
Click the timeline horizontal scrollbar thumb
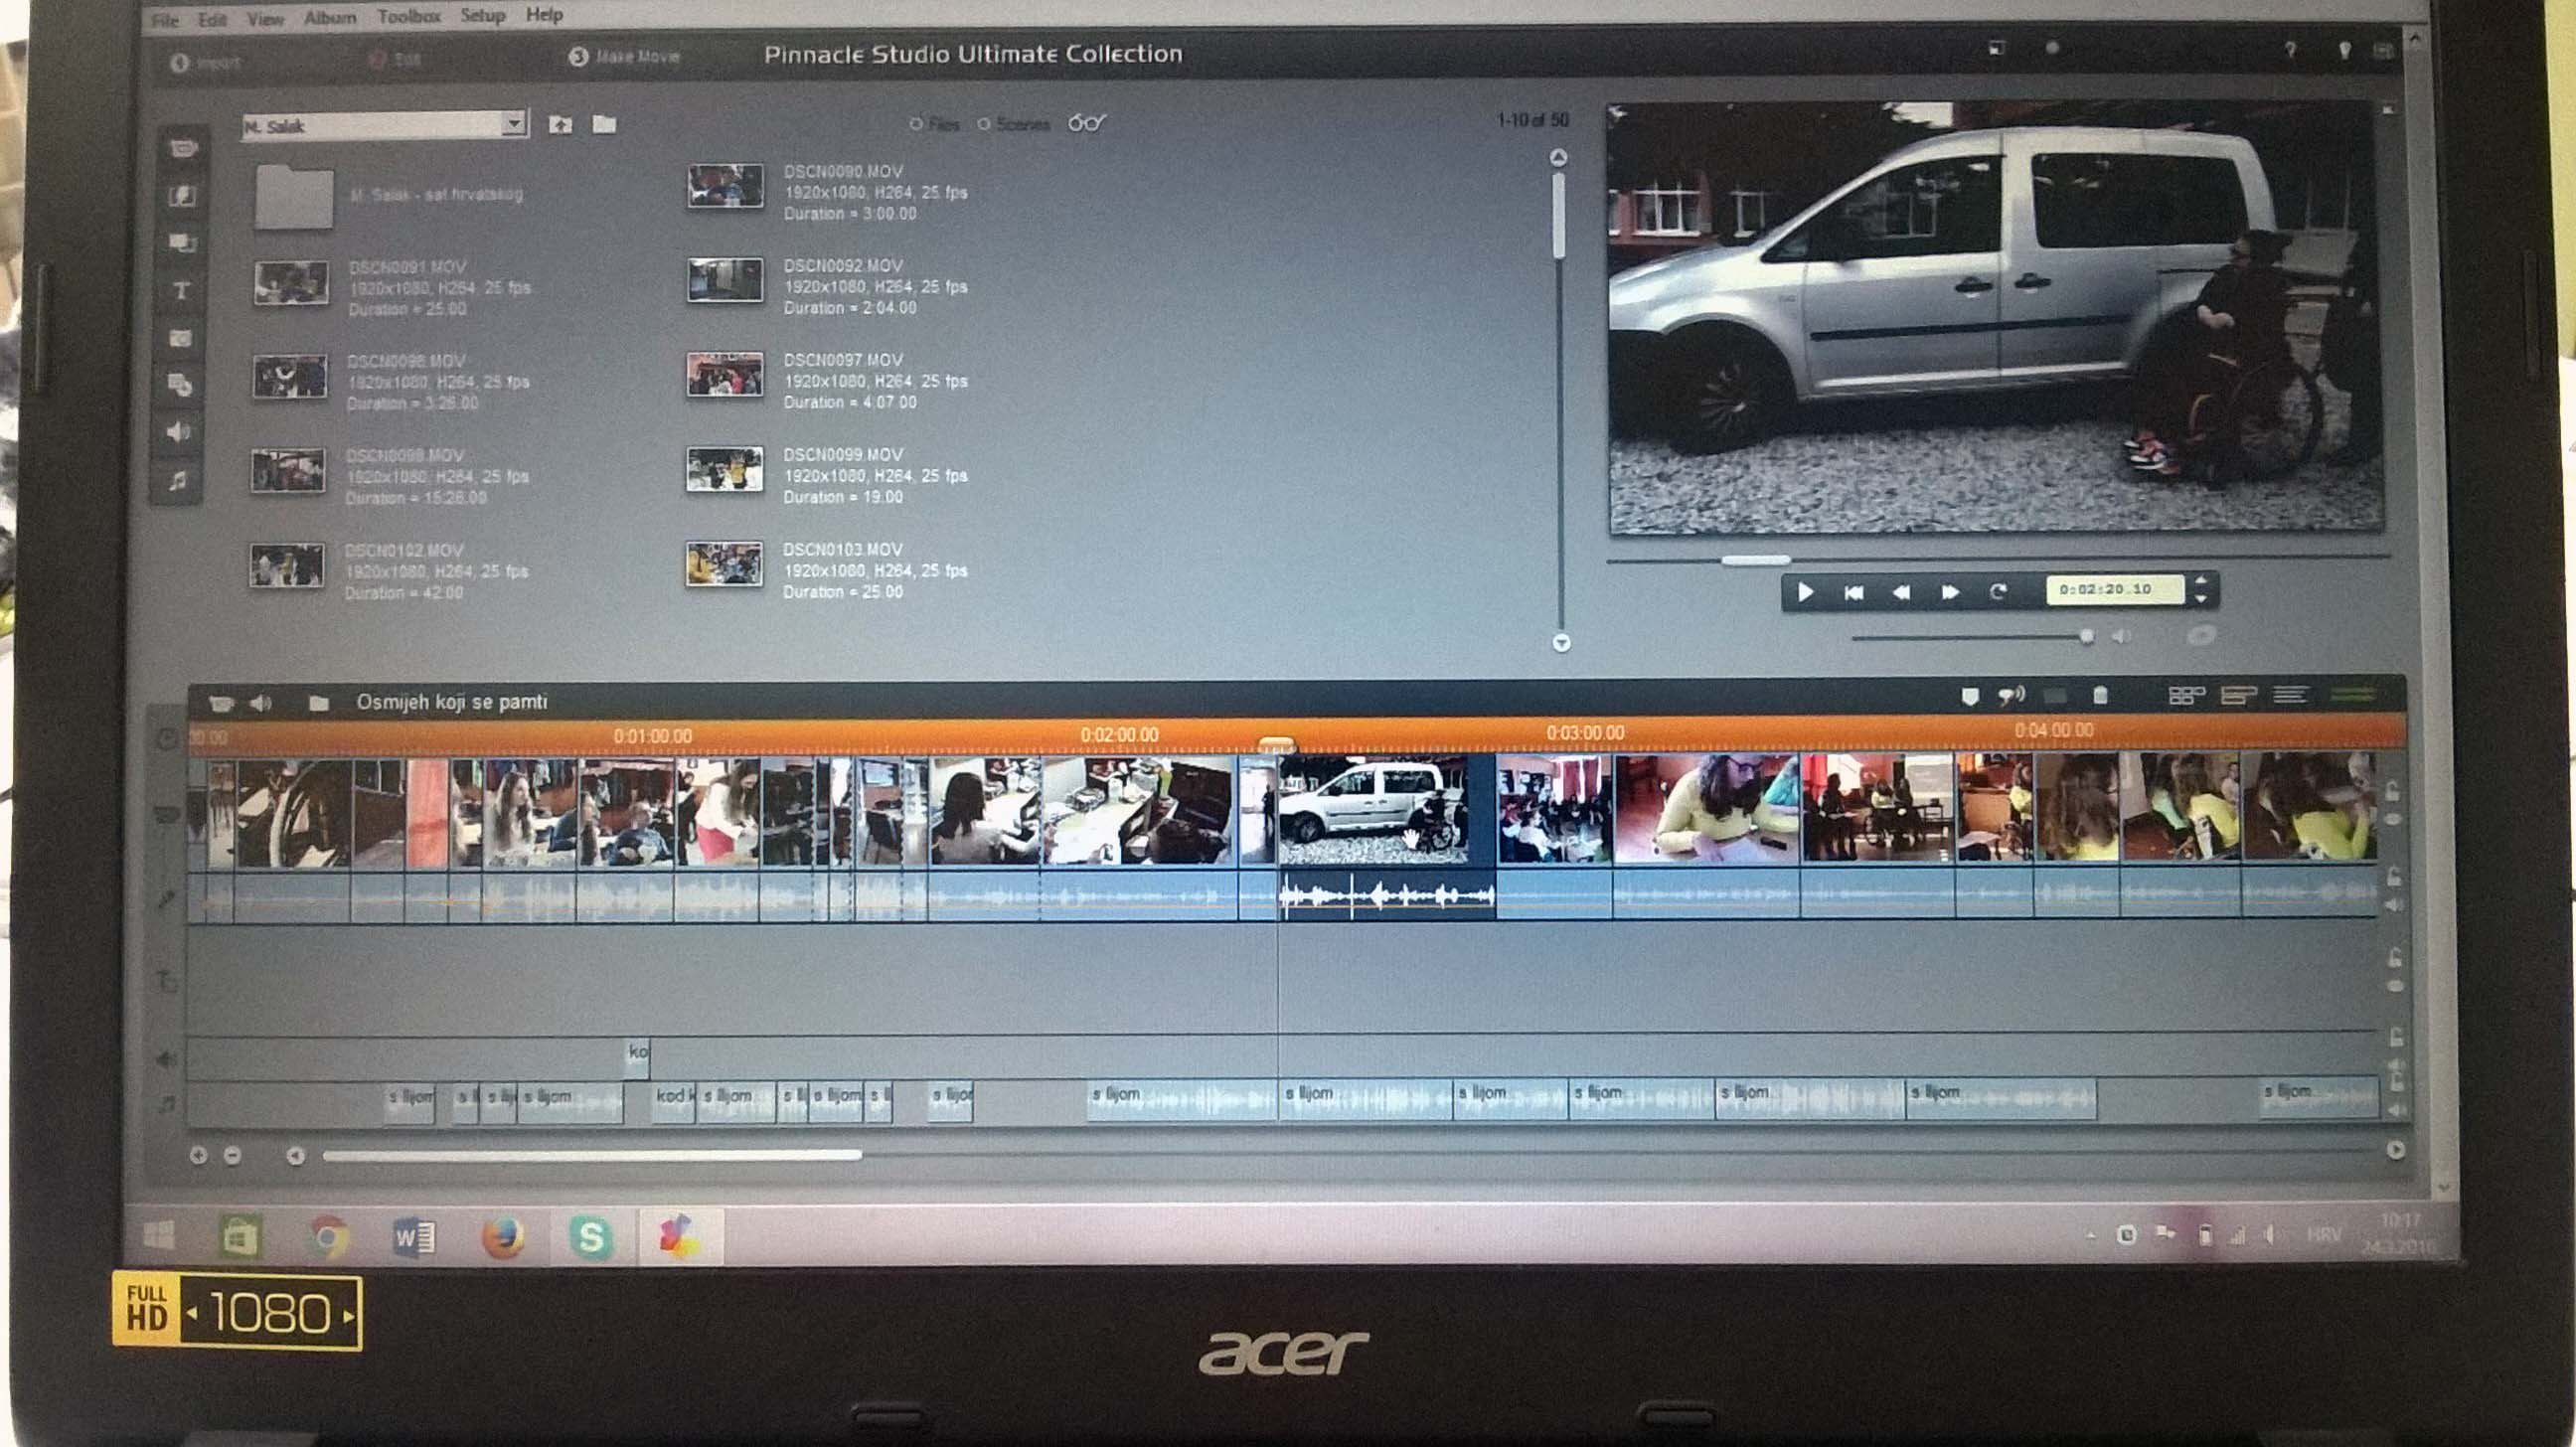point(592,1156)
